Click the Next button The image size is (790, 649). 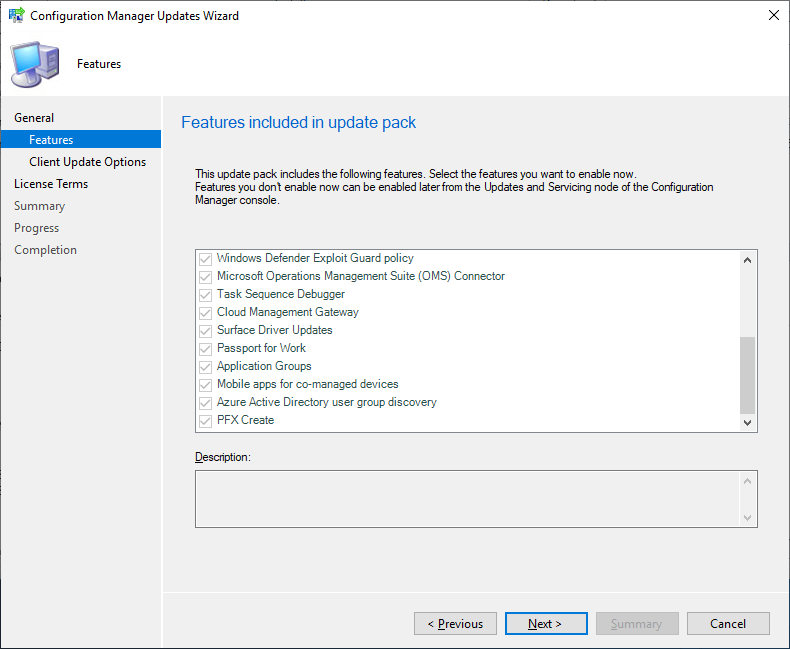coord(546,624)
